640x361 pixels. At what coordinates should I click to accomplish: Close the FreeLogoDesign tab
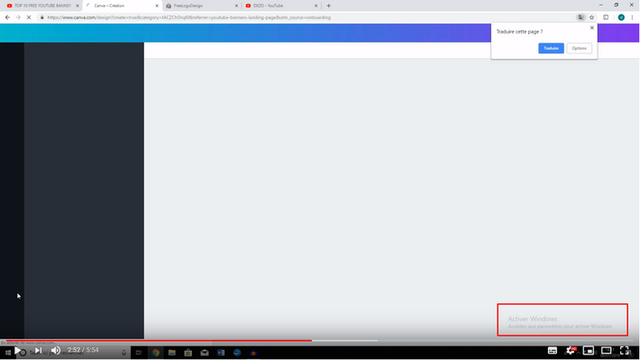coord(236,6)
